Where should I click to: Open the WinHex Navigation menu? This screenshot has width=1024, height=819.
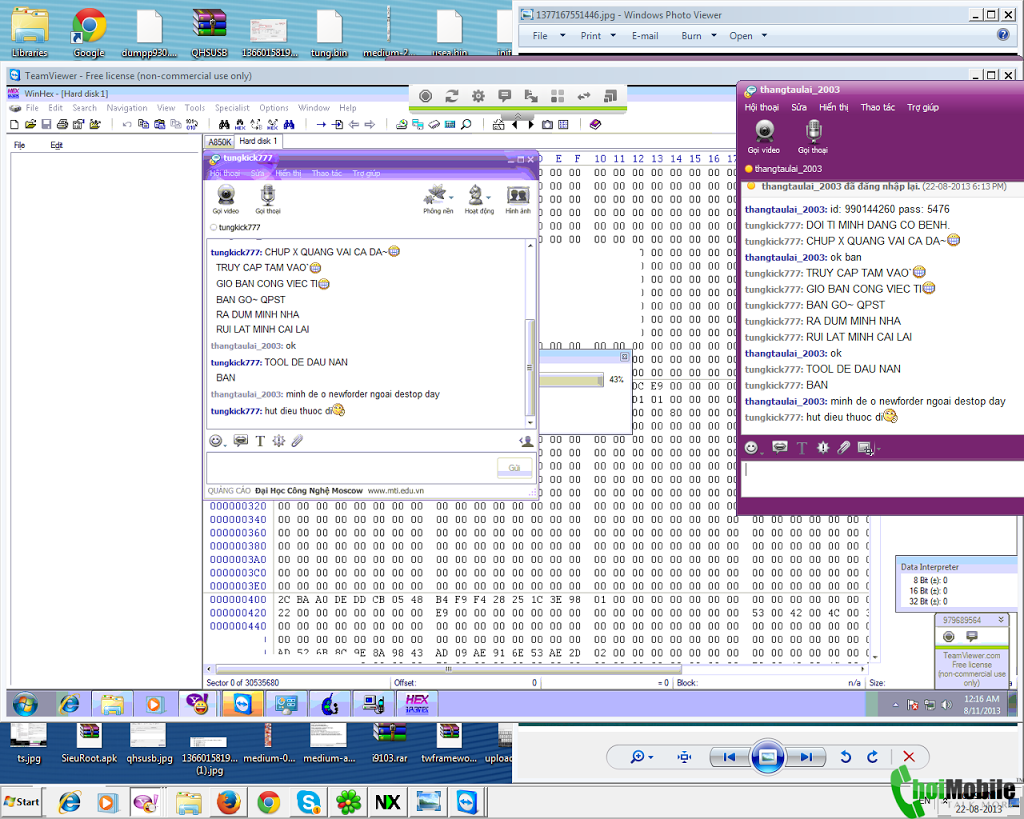(127, 108)
